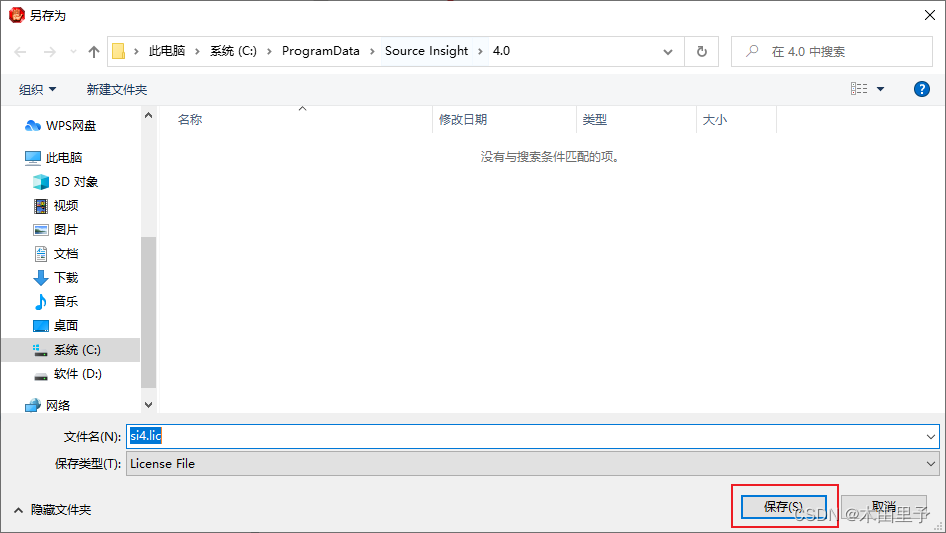Click the folder icon in address bar
Screen dimensions: 946x533
click(118, 51)
